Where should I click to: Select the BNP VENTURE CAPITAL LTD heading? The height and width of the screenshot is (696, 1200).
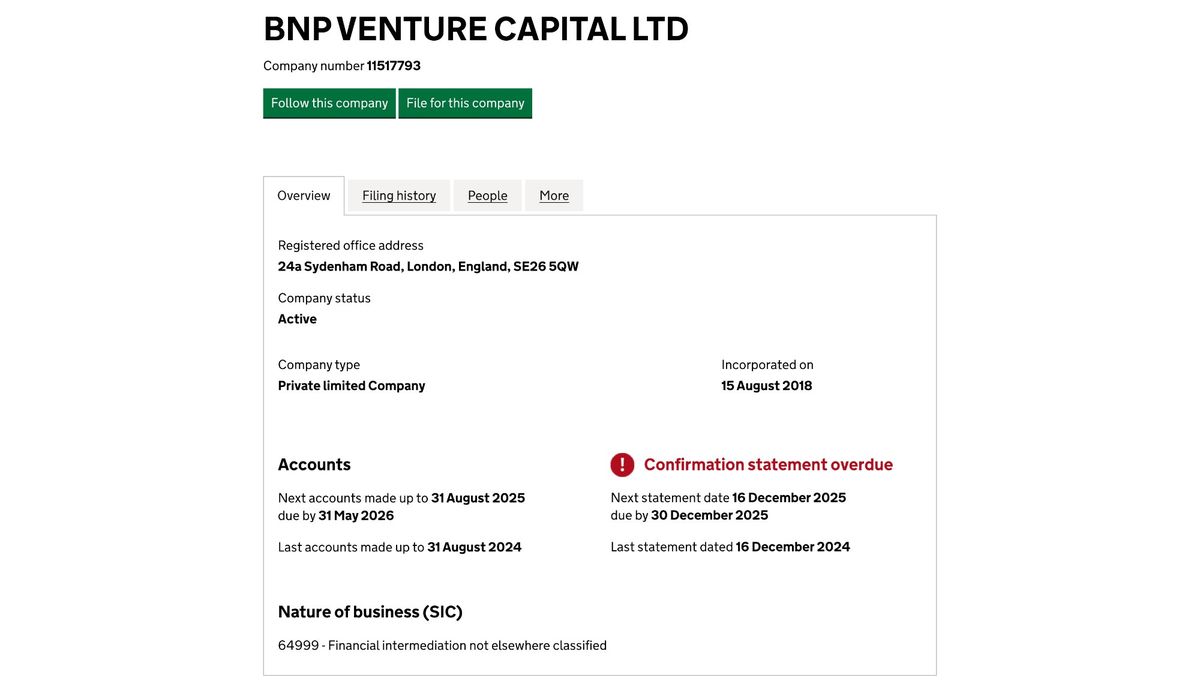[474, 29]
